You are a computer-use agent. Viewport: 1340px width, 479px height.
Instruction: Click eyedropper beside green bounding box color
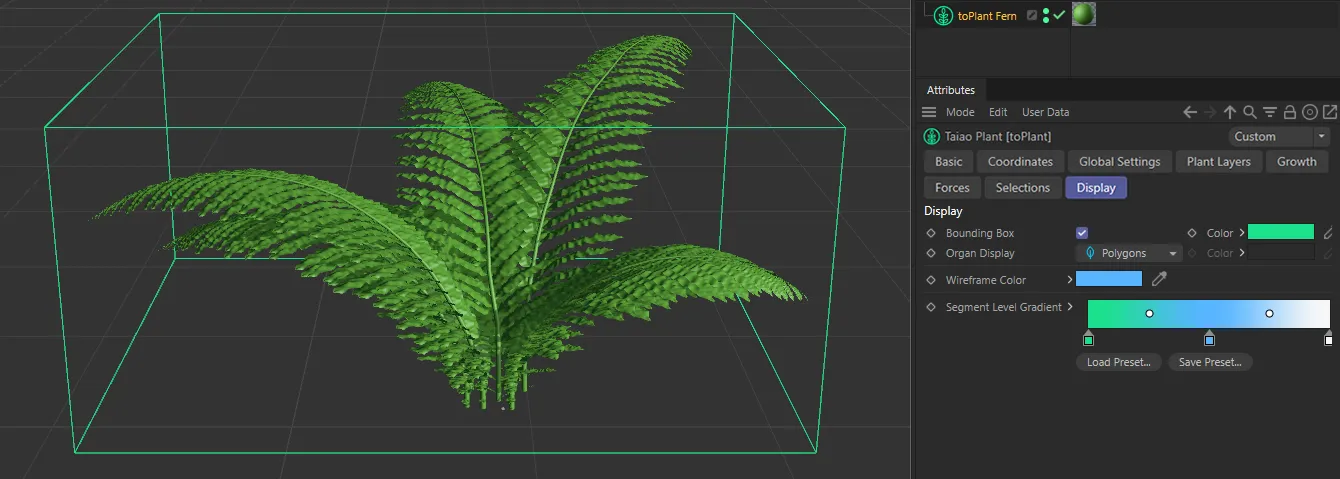[x=1328, y=233]
